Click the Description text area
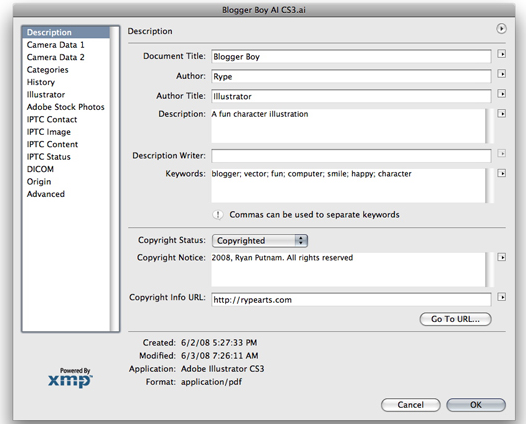 pos(348,126)
